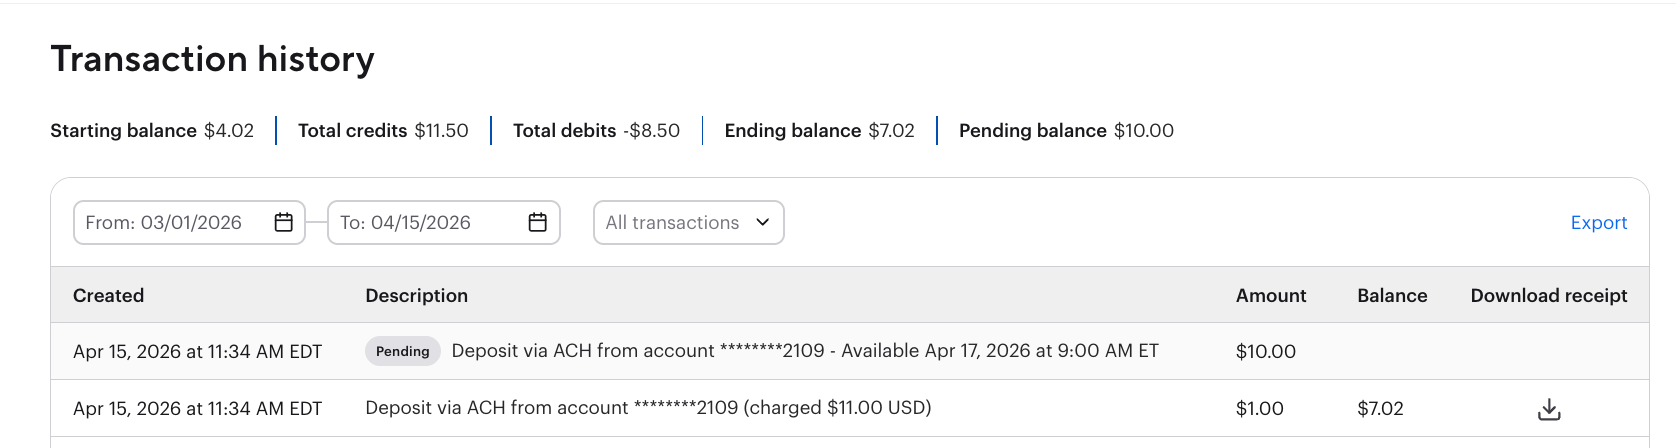Click the Download receipt column header
1676x448 pixels.
pyautogui.click(x=1548, y=295)
